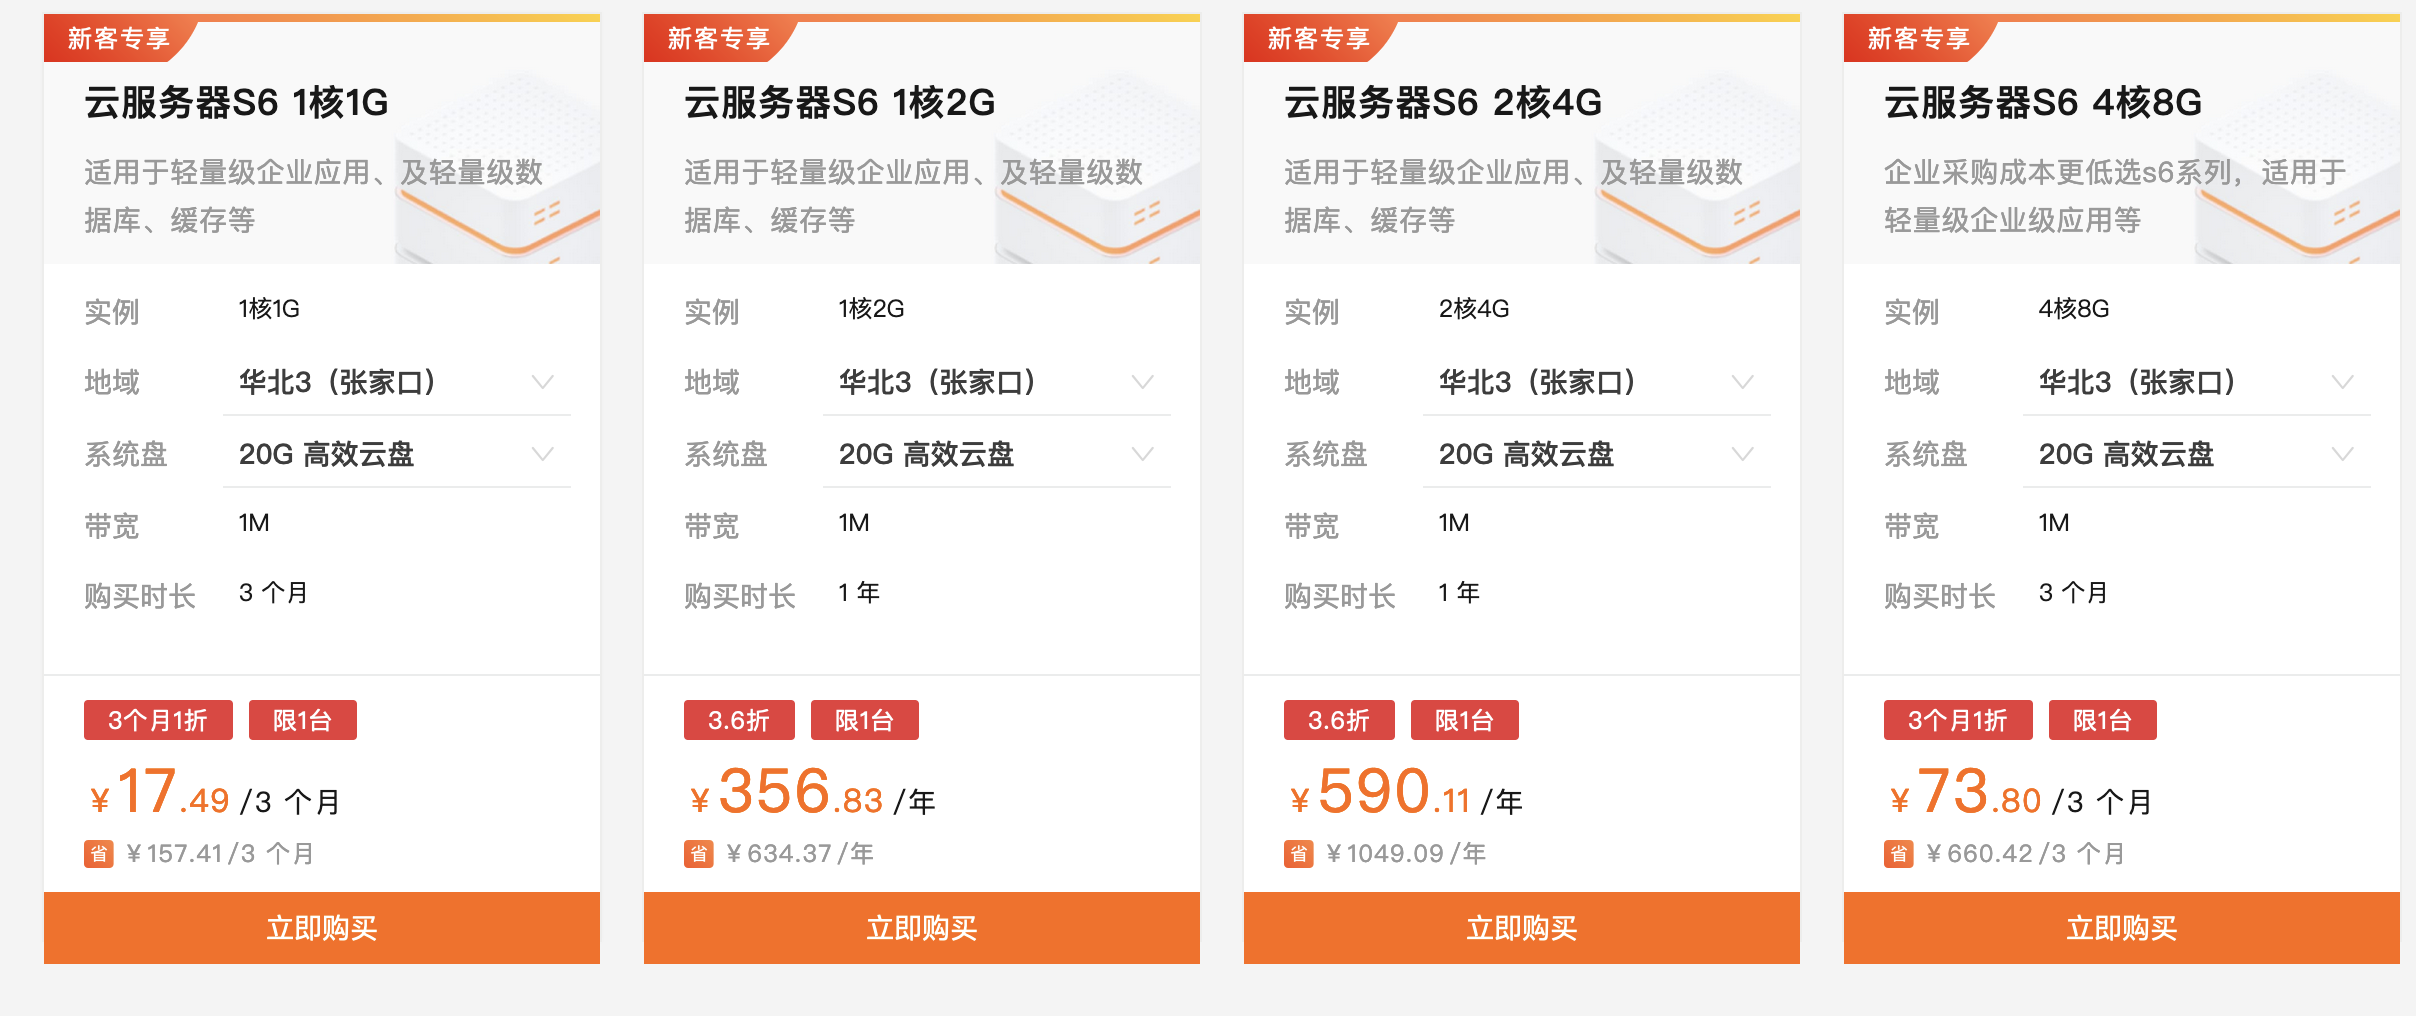Select the 3个月1折 badge on the 1核1G card
This screenshot has width=2416, height=1016.
[158, 719]
